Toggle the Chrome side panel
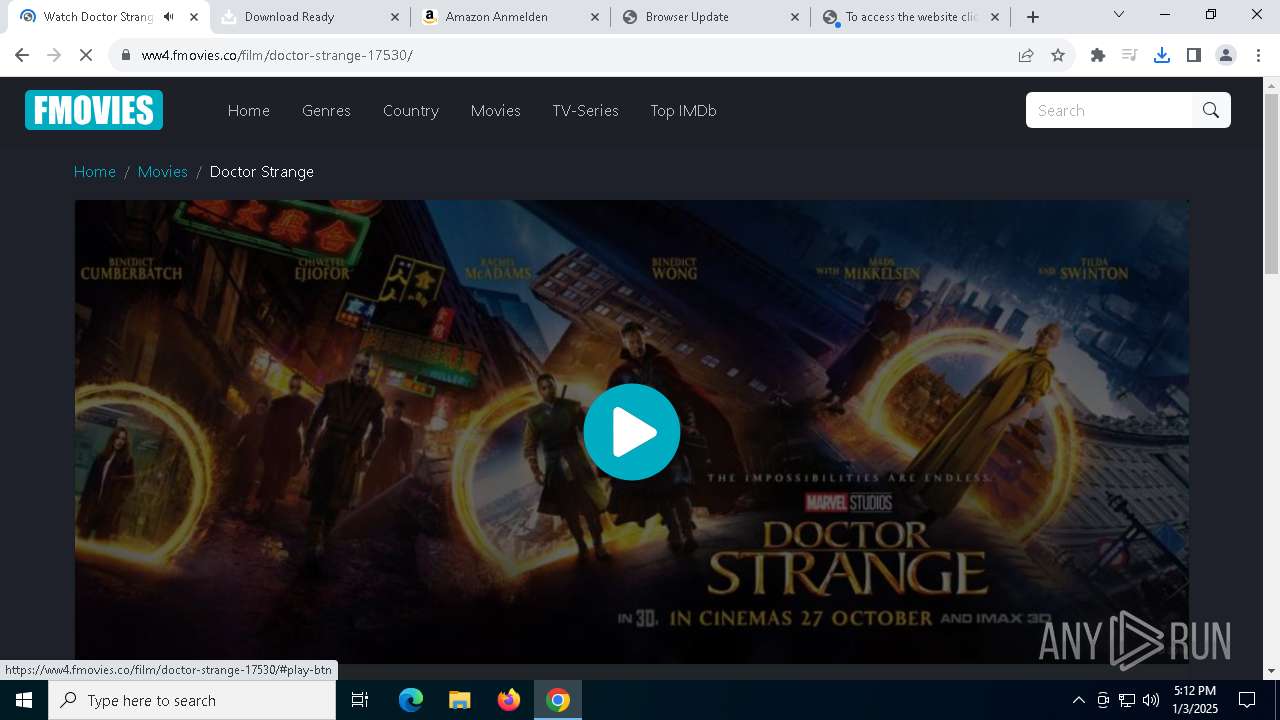 [1194, 55]
